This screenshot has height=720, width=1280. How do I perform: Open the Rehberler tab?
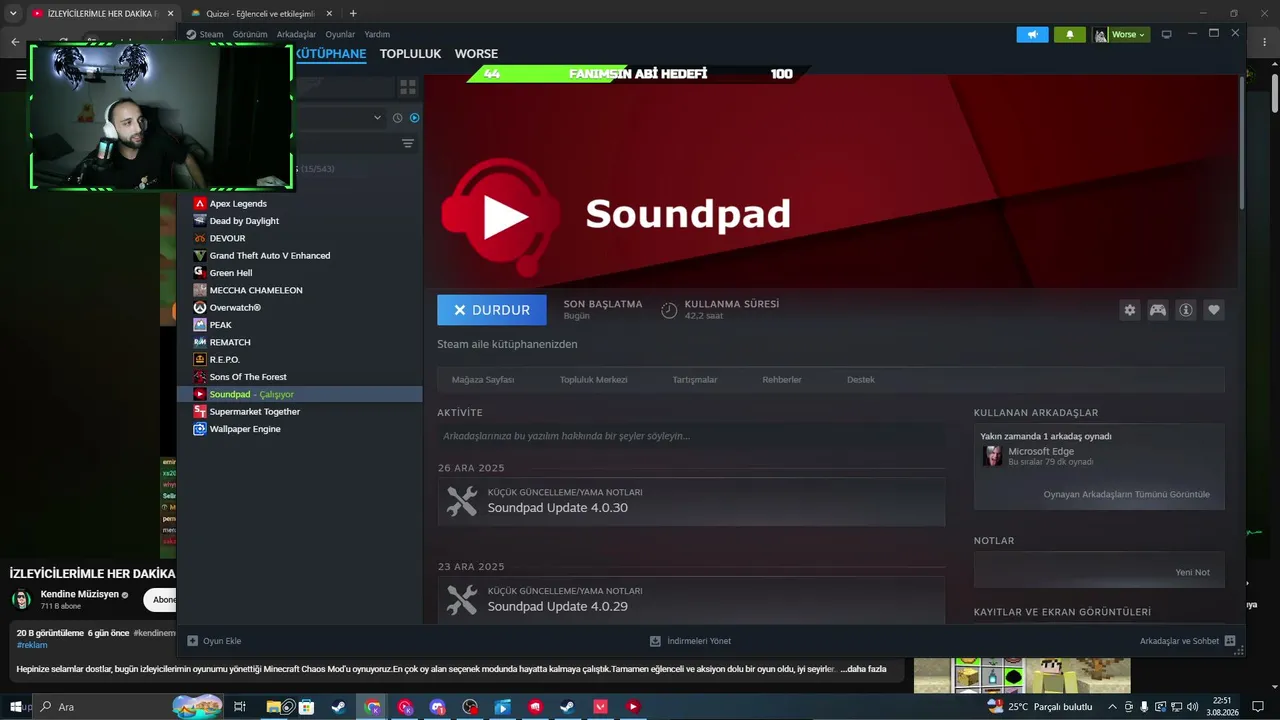coord(782,380)
